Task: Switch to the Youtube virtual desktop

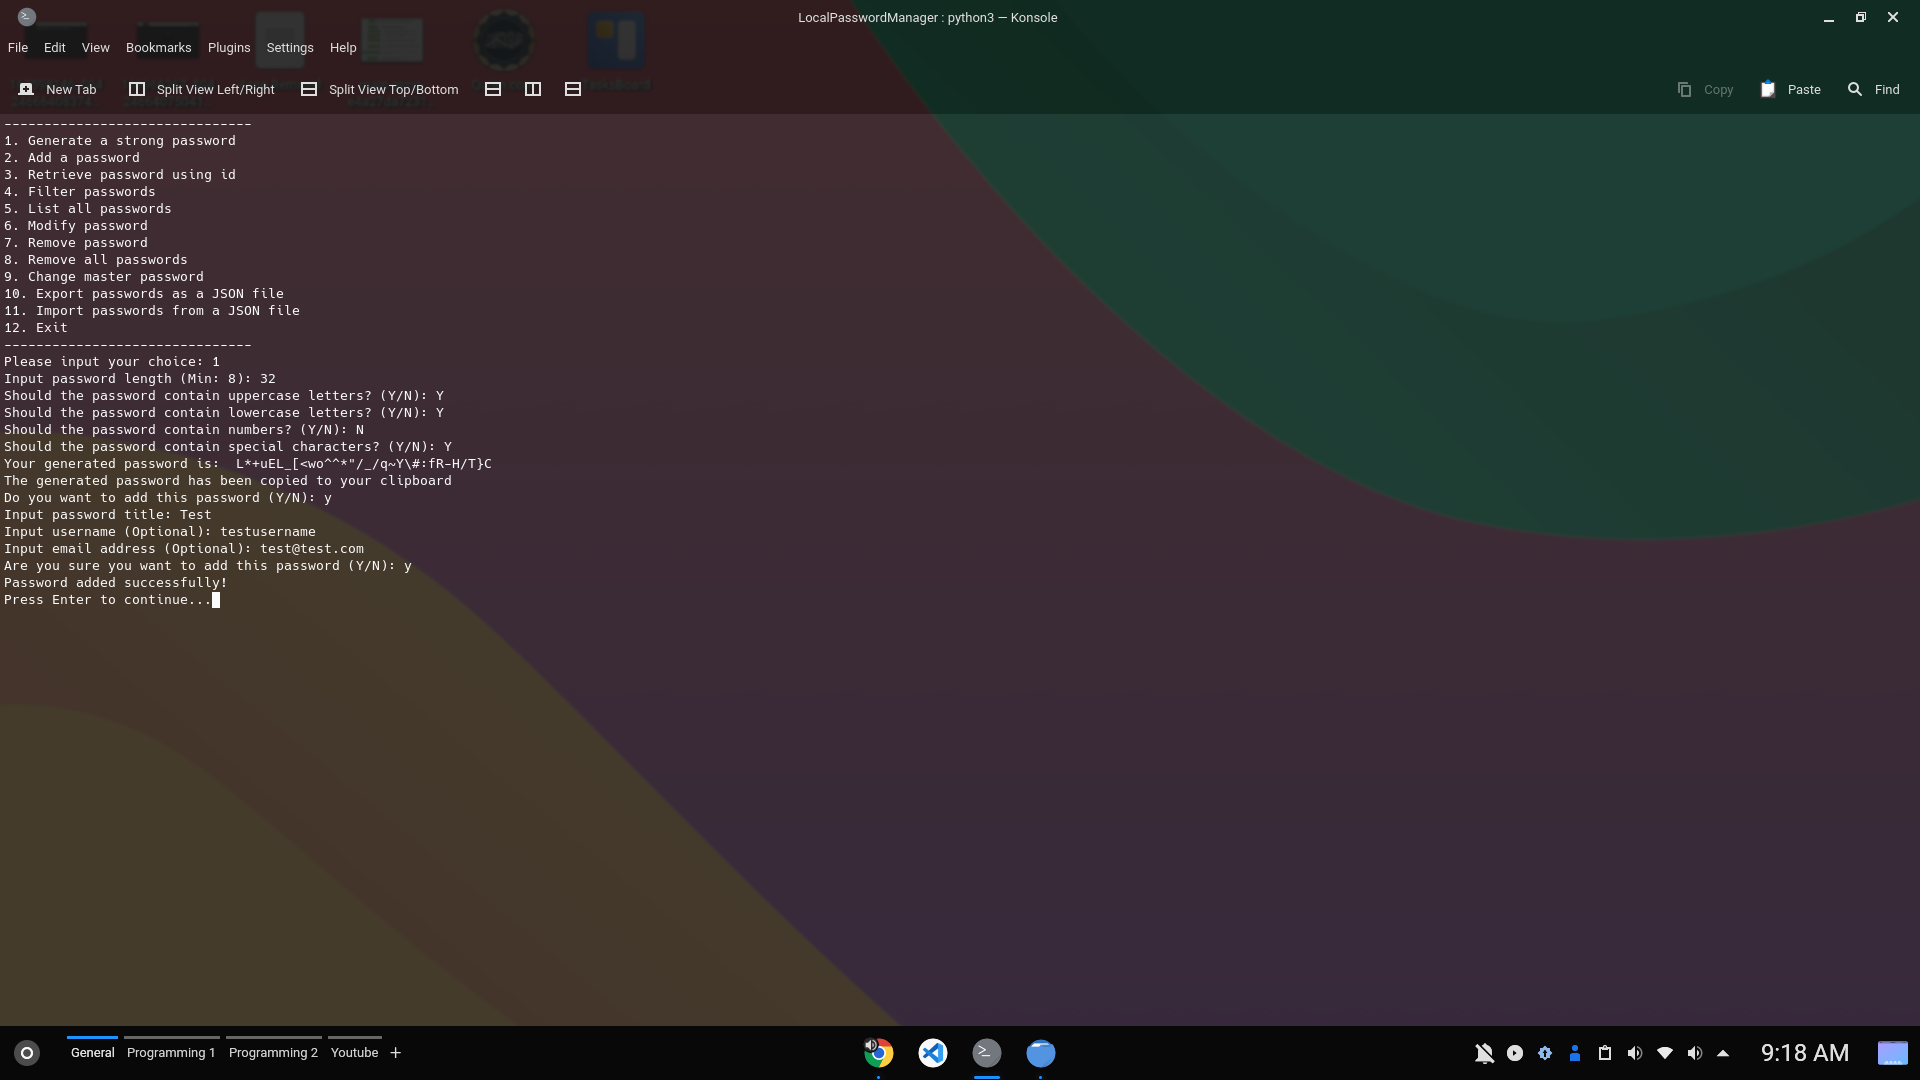Action: (x=354, y=1052)
